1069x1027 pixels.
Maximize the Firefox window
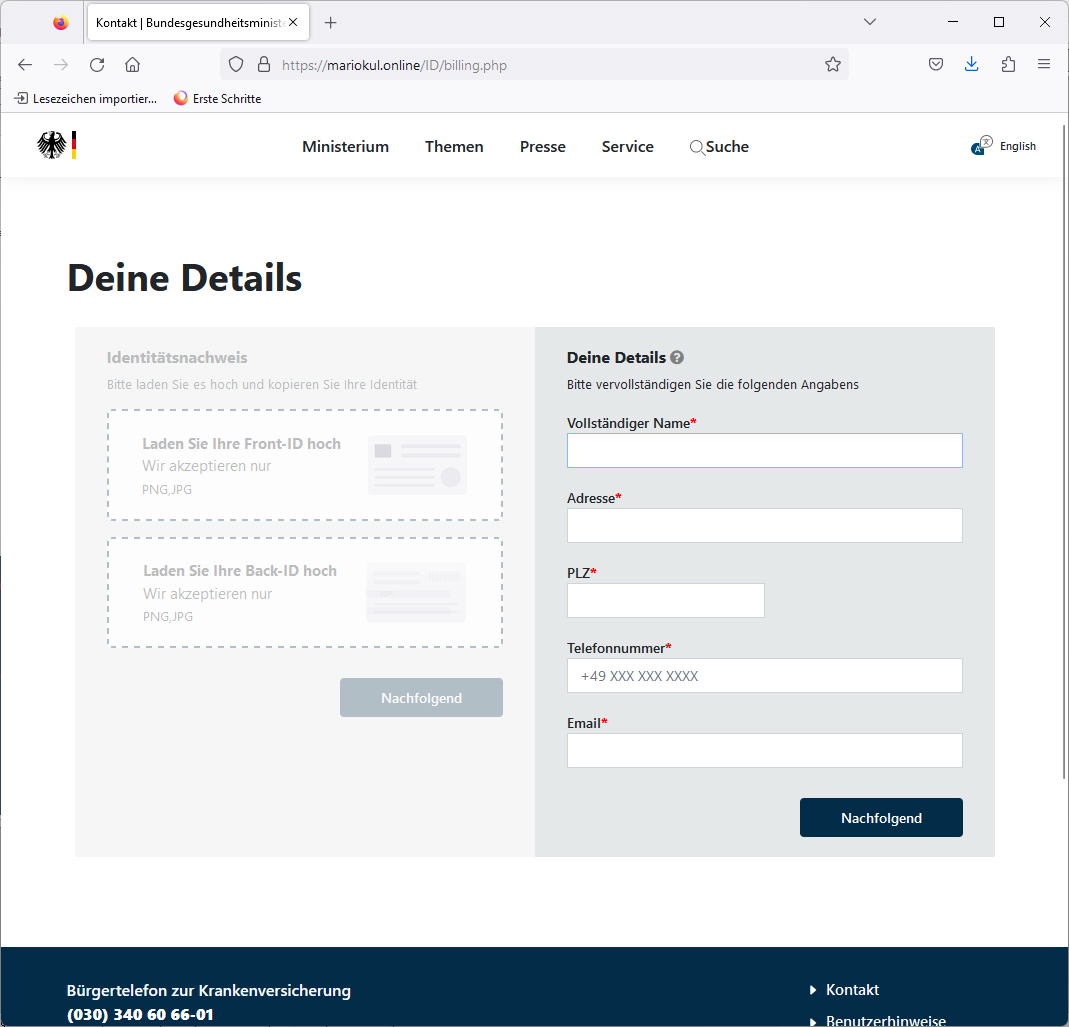pyautogui.click(x=999, y=22)
